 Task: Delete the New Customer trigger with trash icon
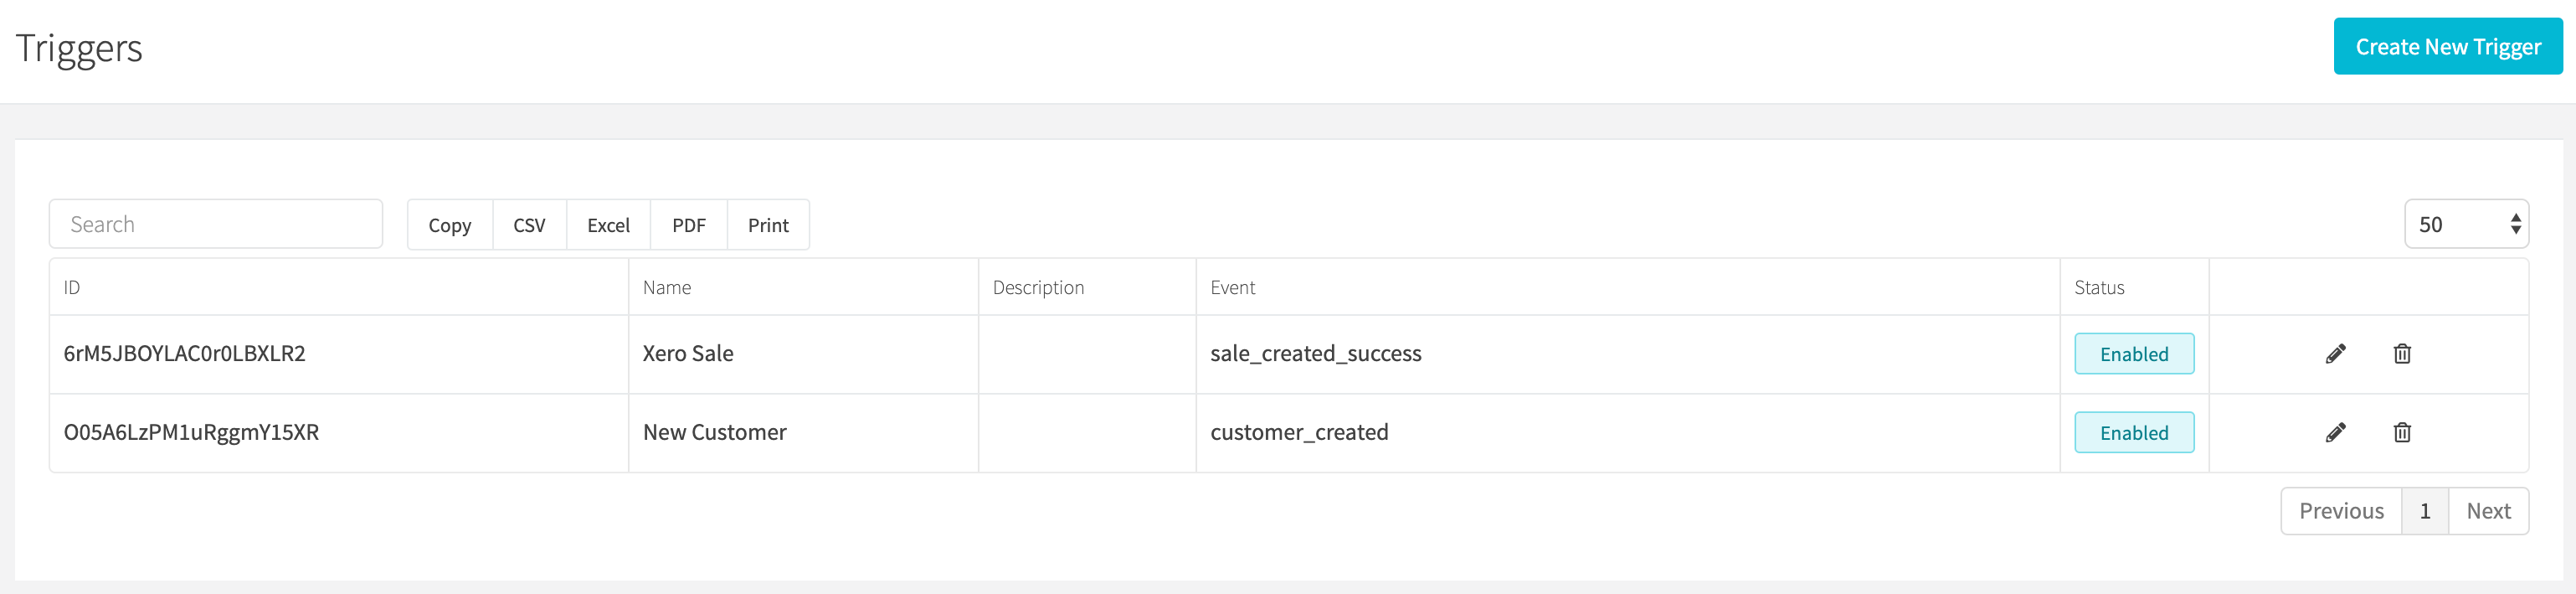tap(2402, 433)
